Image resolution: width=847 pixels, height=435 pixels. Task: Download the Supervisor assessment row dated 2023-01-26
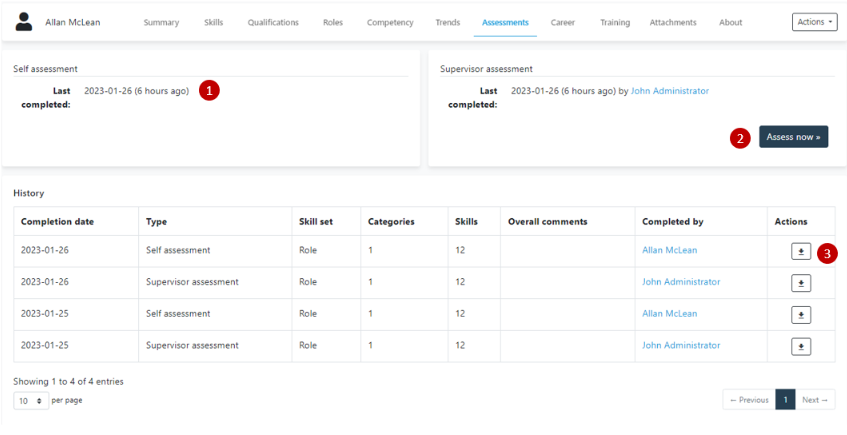point(801,283)
